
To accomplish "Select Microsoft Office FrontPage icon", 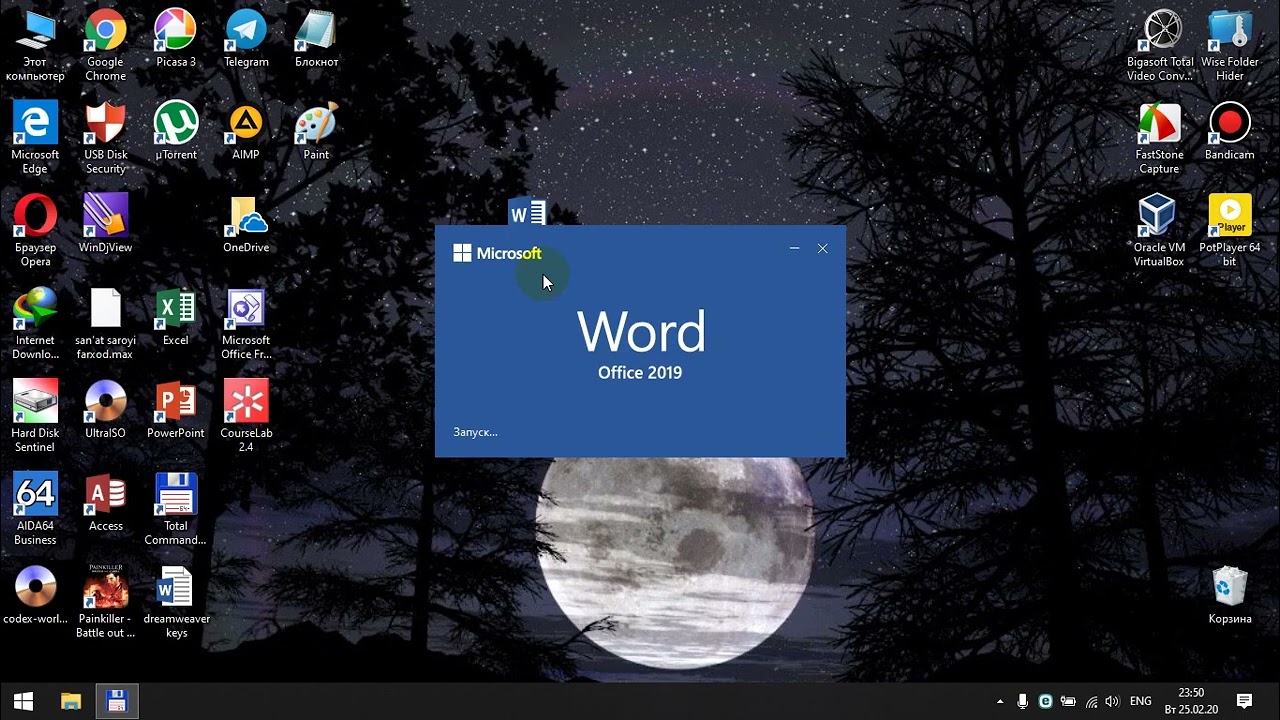I will click(x=246, y=325).
